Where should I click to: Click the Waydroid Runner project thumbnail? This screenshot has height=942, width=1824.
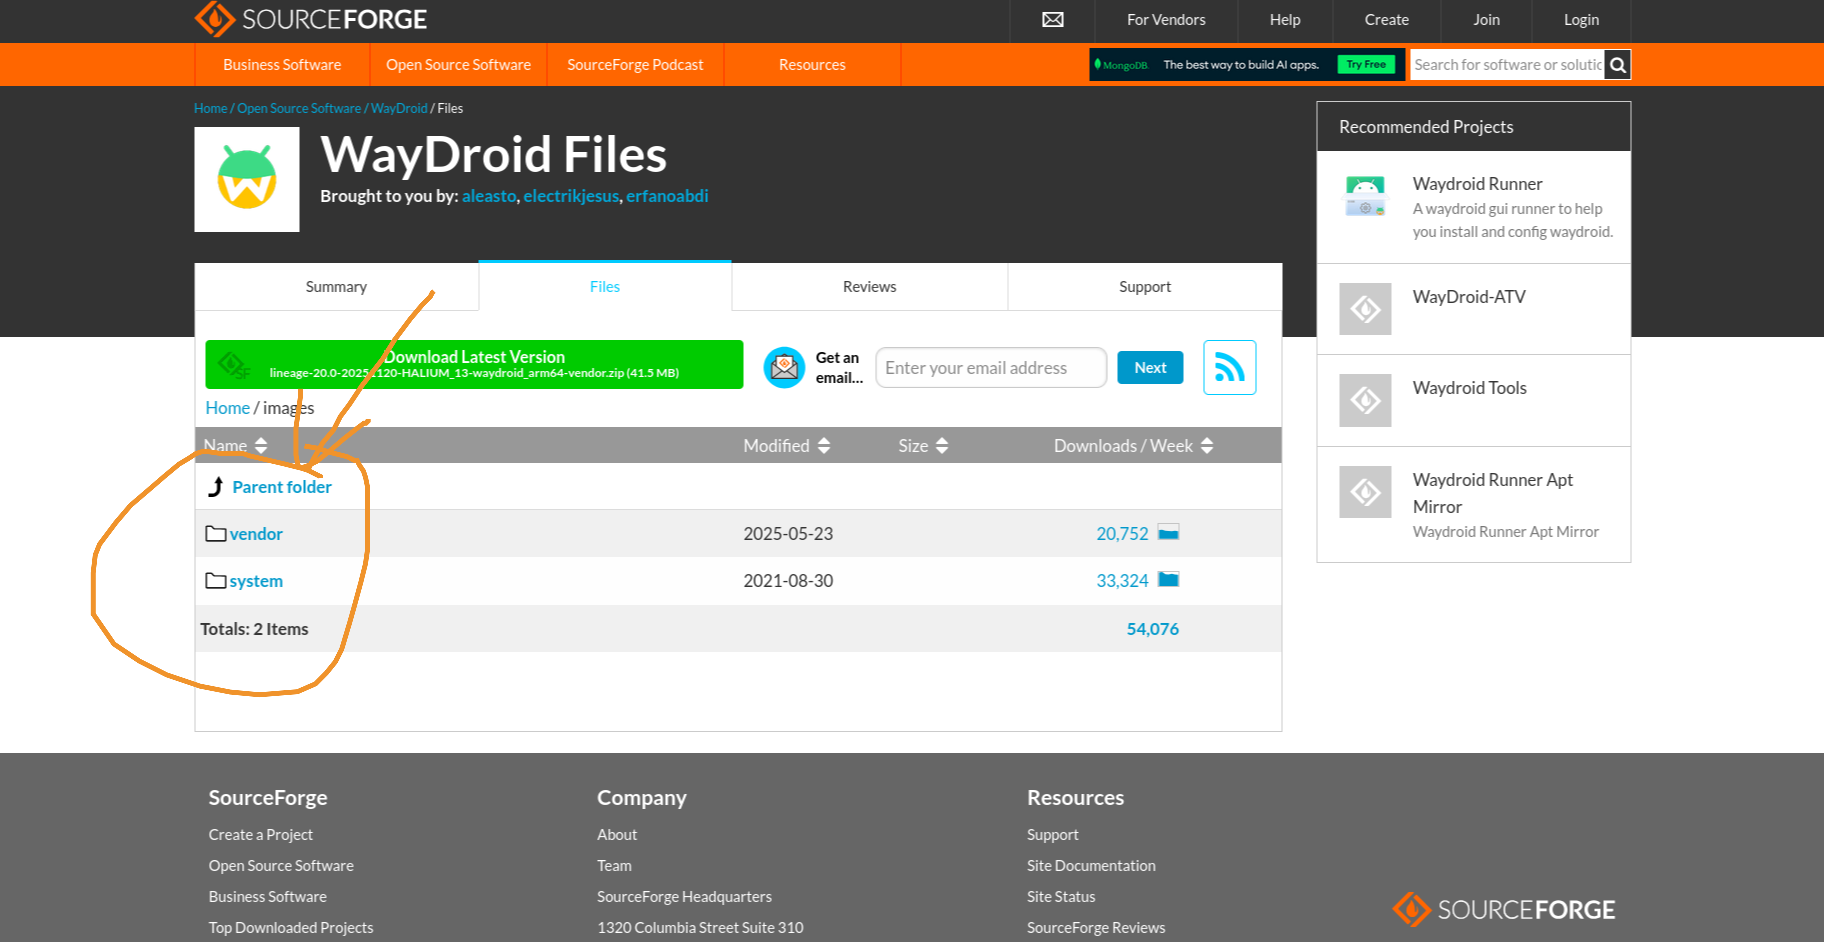[x=1365, y=196]
